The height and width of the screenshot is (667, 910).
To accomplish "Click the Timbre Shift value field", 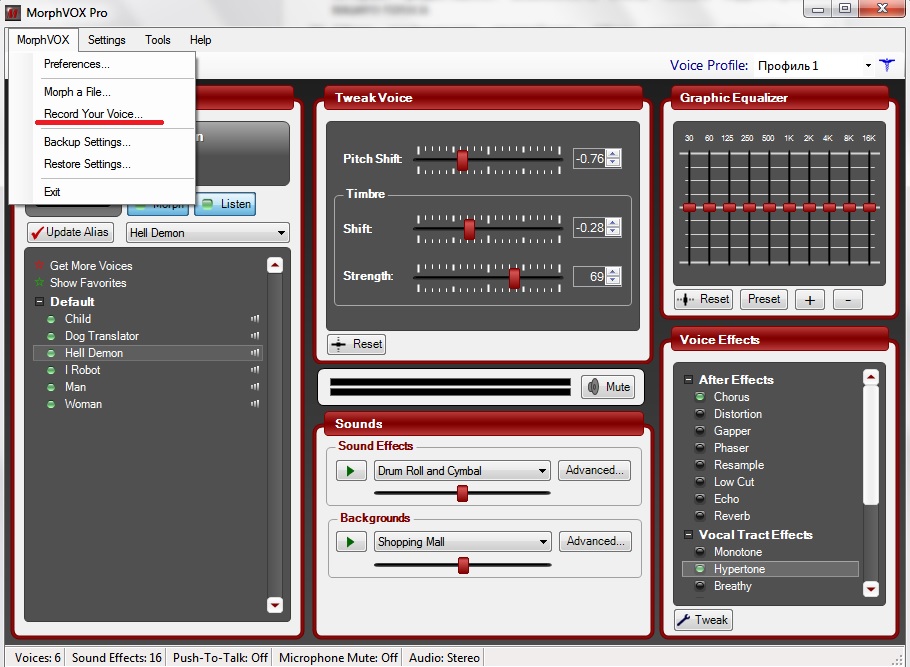I will pyautogui.click(x=589, y=228).
